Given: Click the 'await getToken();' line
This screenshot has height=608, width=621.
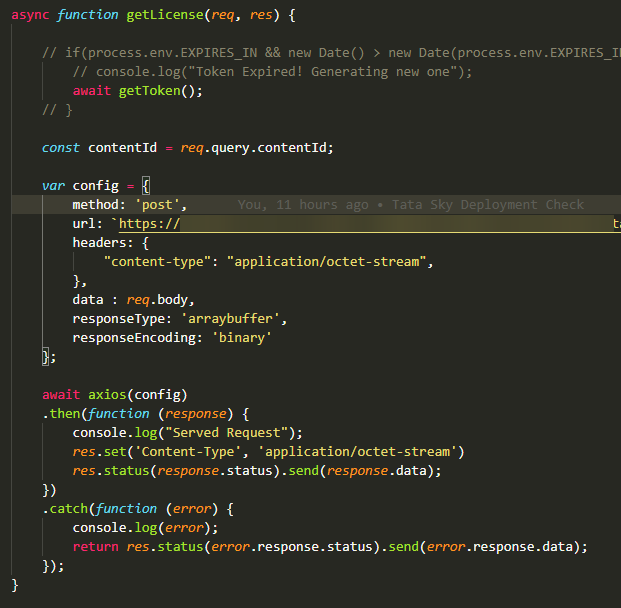Looking at the screenshot, I should click(x=137, y=91).
